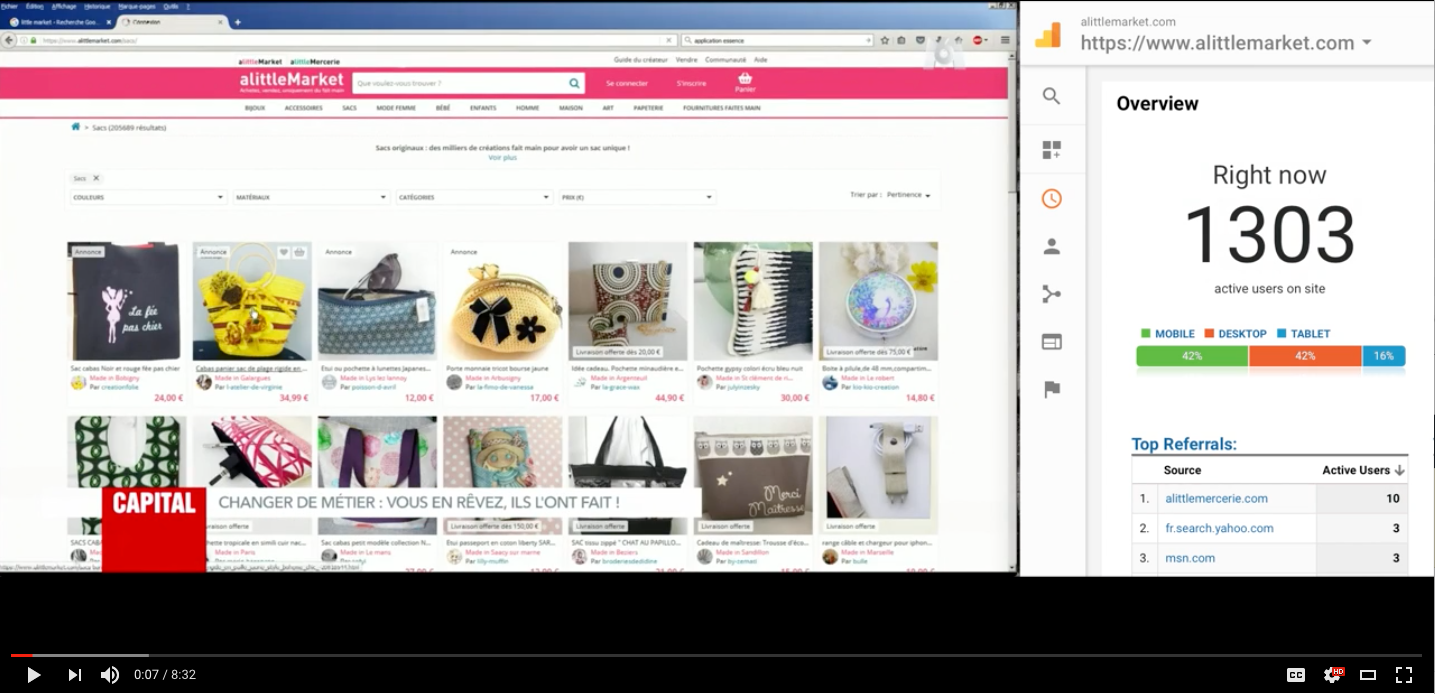Open the BIJOUX category menu
Screen dimensions: 1435x694
pos(255,108)
